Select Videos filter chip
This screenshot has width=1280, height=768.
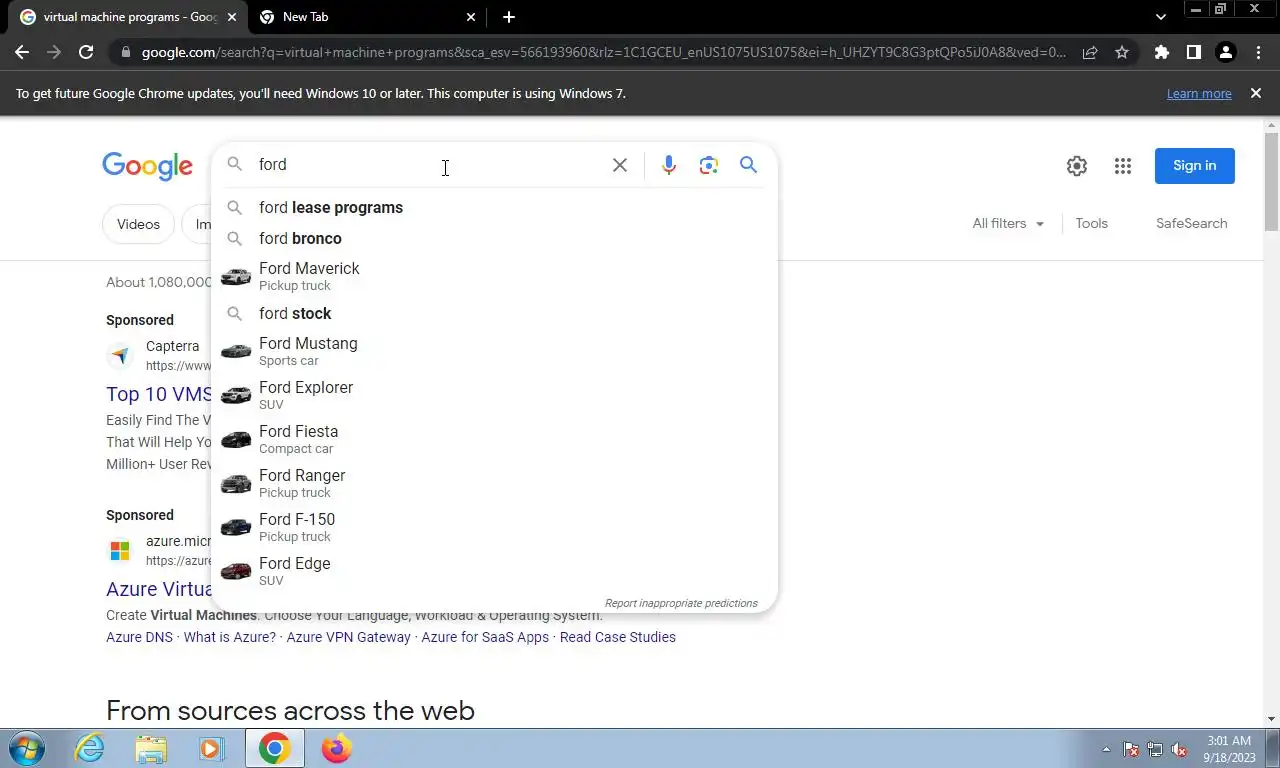[138, 224]
